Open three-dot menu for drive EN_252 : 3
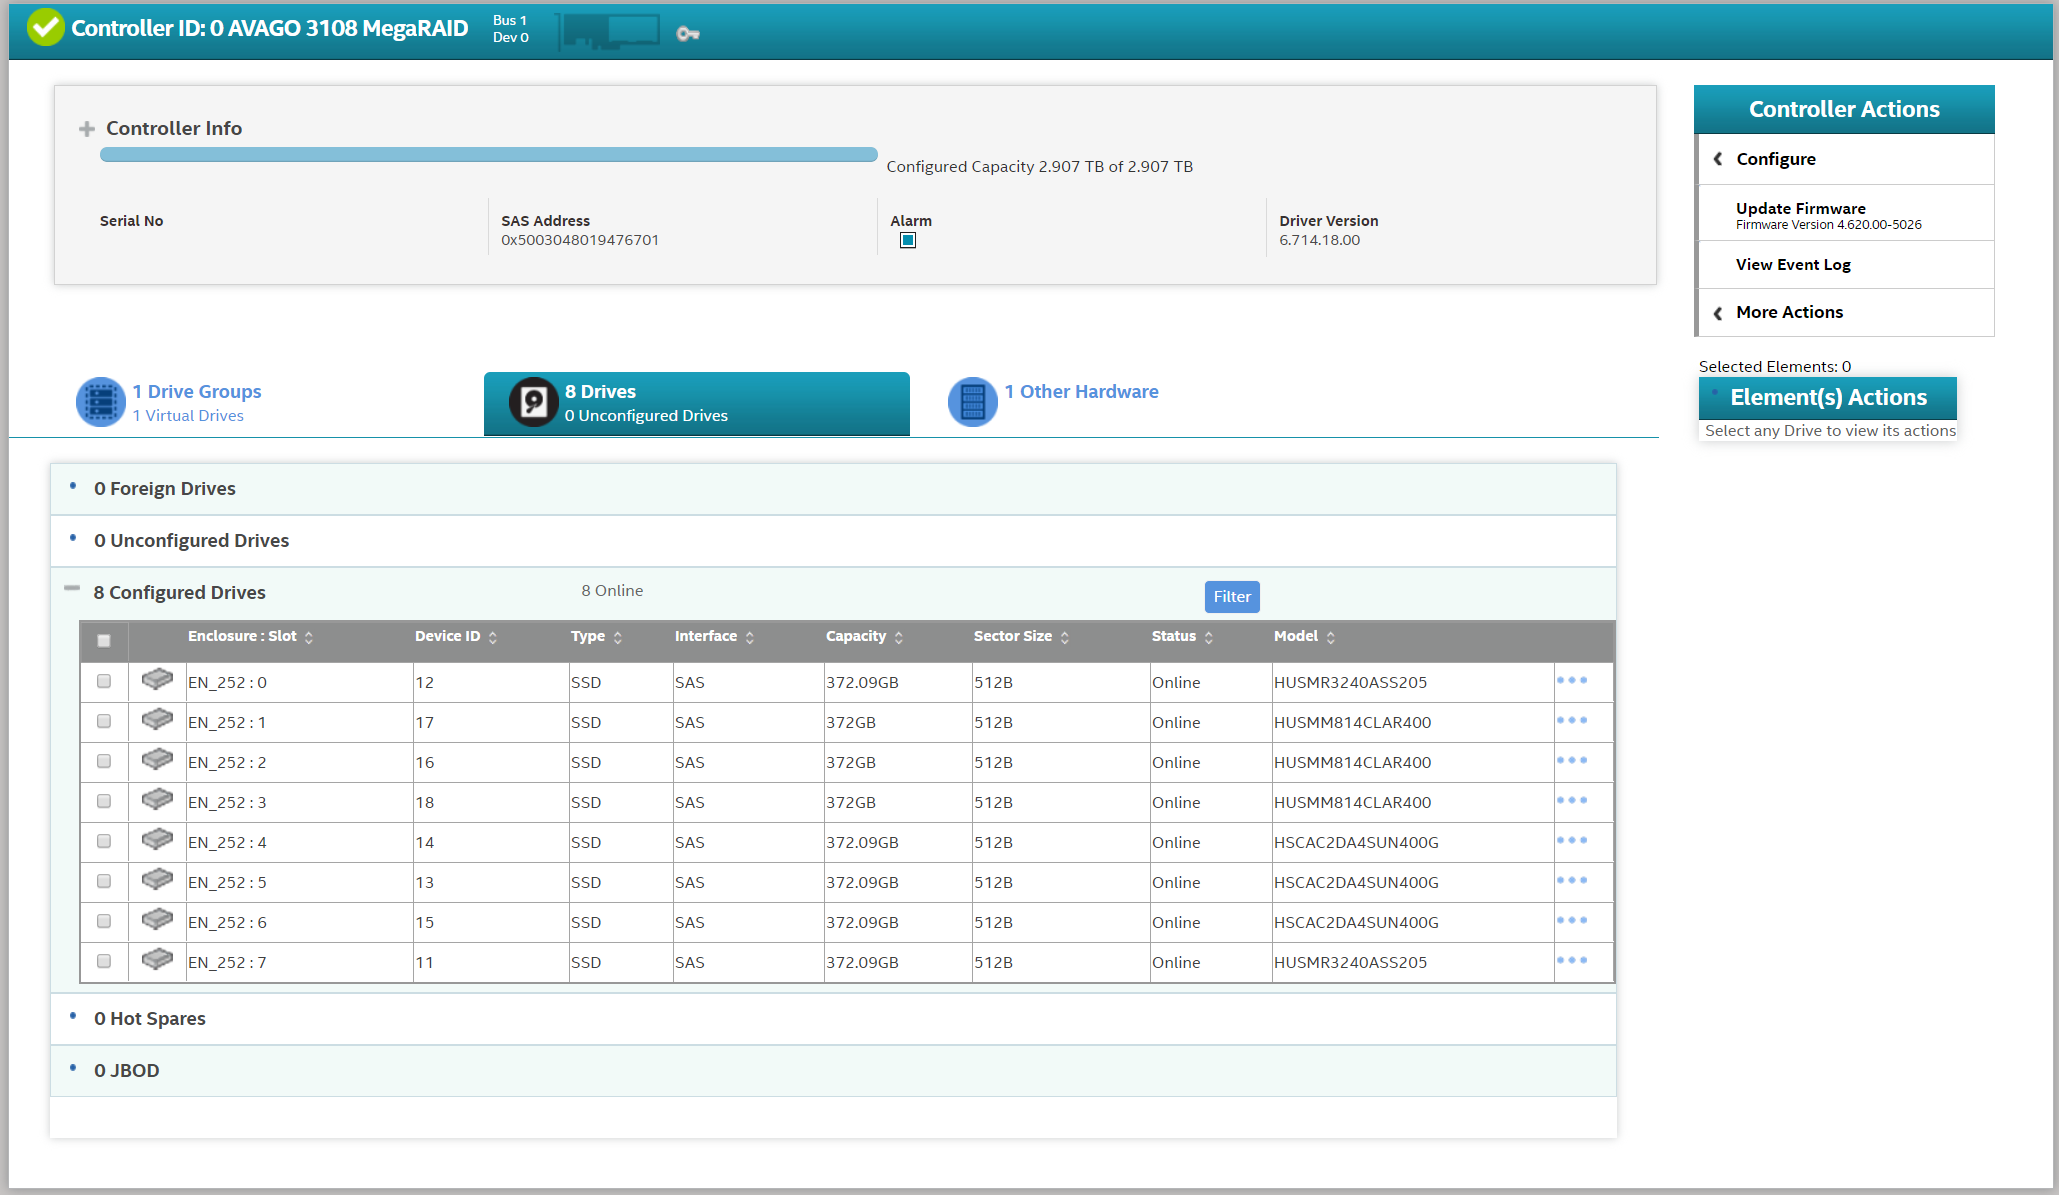Screen dimensions: 2059x1195 (x=1572, y=800)
